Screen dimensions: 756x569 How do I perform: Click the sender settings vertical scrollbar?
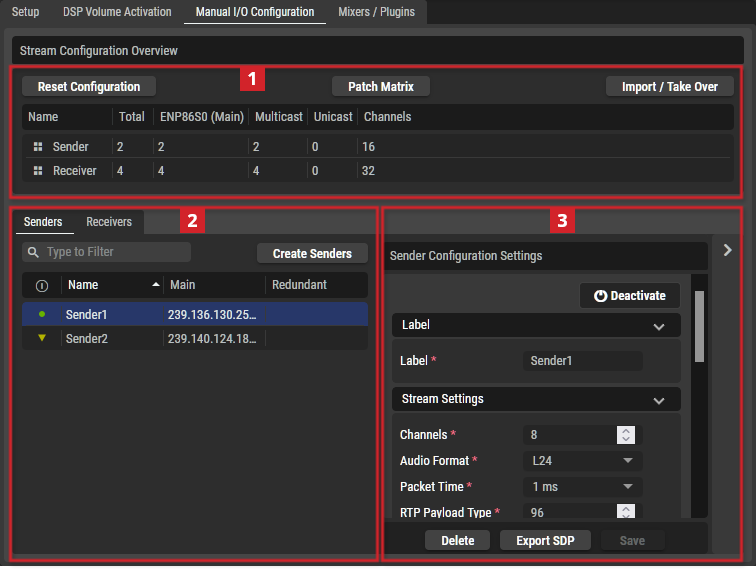tap(699, 326)
